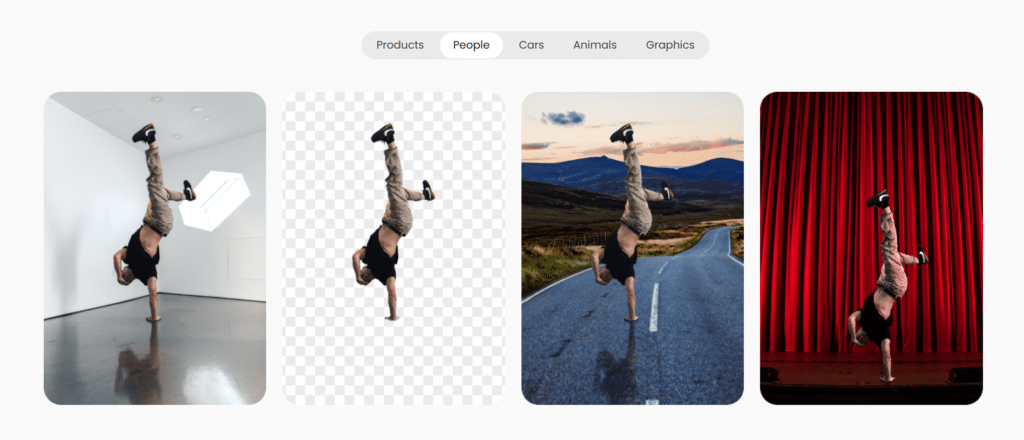
Task: Click the dark cloud in the sunset sky
Action: tap(564, 118)
